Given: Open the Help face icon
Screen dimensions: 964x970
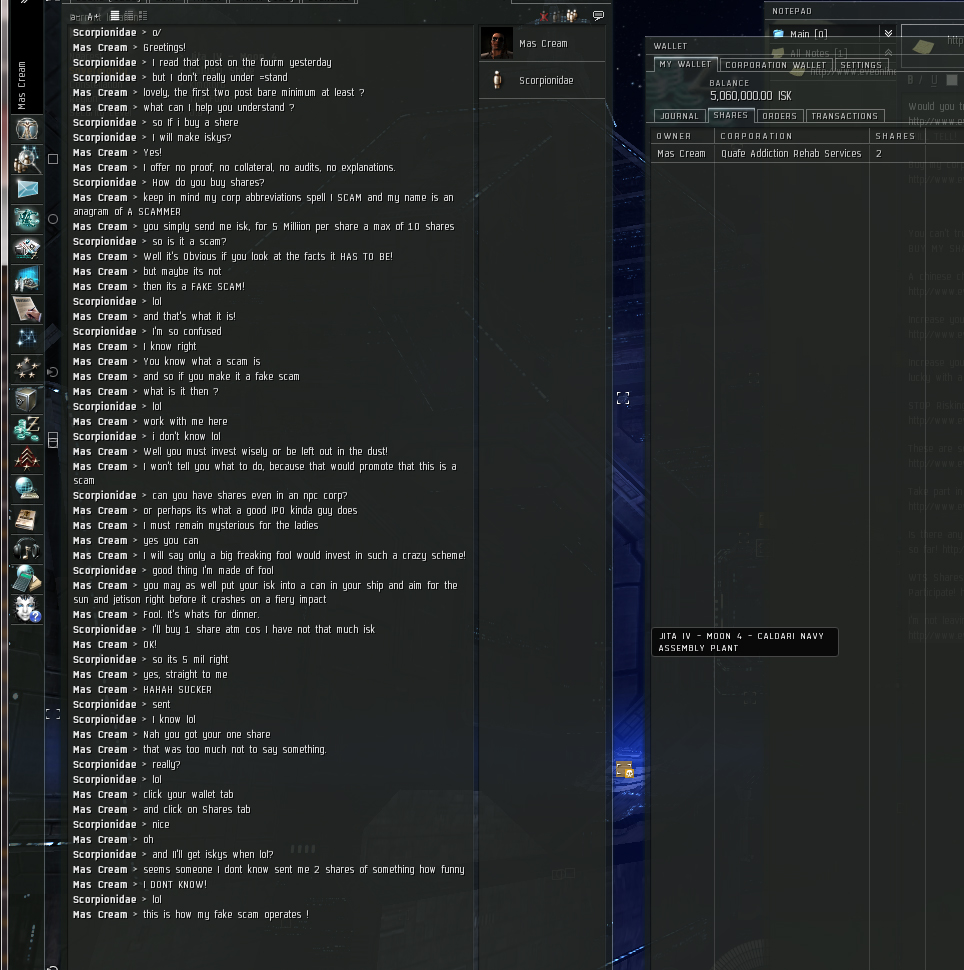Looking at the screenshot, I should (x=27, y=609).
